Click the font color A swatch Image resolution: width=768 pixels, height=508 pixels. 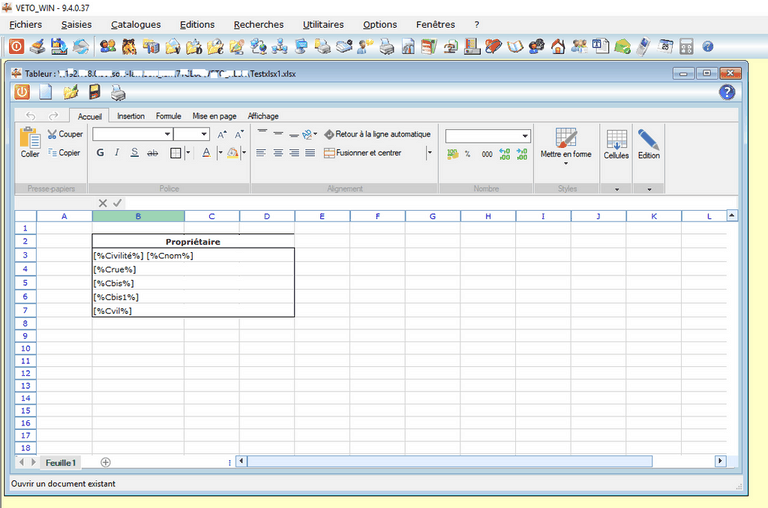(x=206, y=153)
